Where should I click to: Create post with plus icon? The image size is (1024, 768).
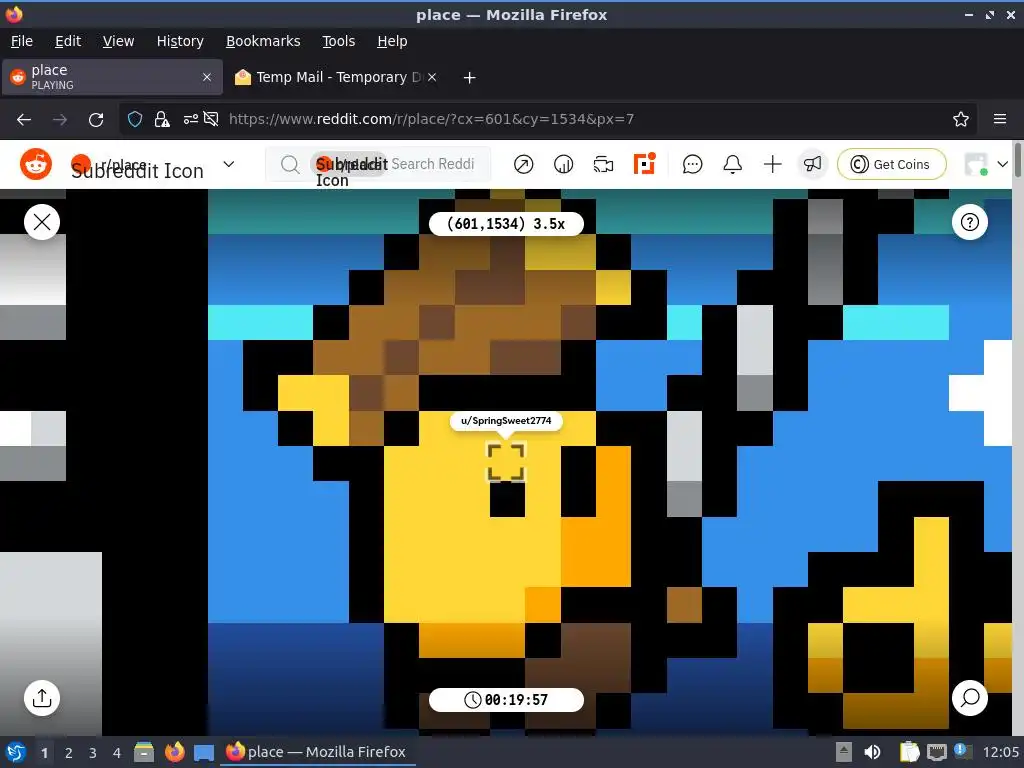773,164
